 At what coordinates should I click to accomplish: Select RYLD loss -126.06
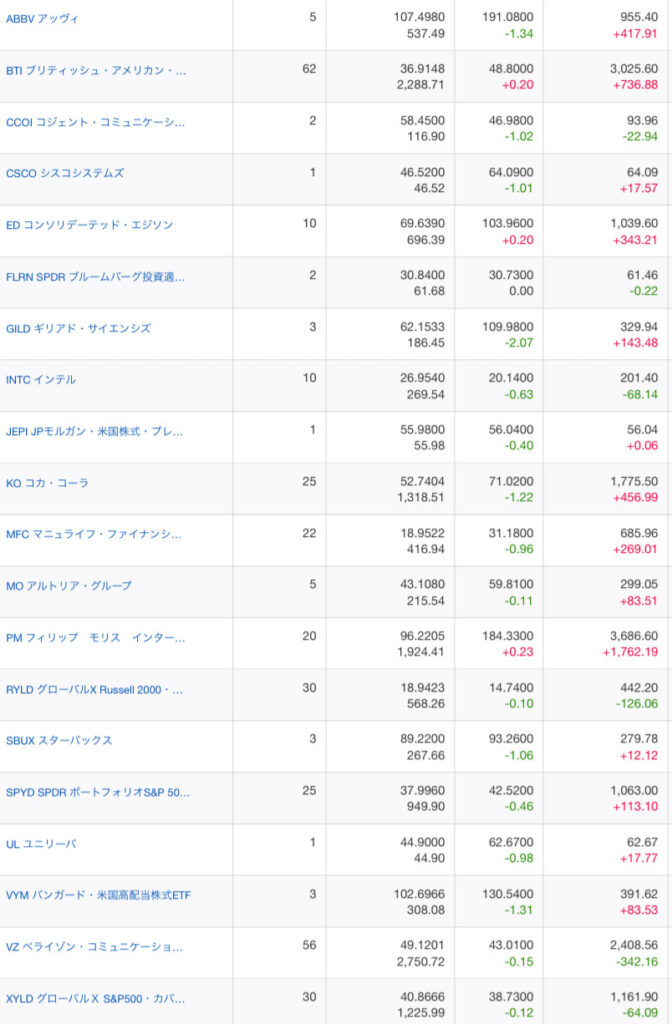(x=637, y=703)
